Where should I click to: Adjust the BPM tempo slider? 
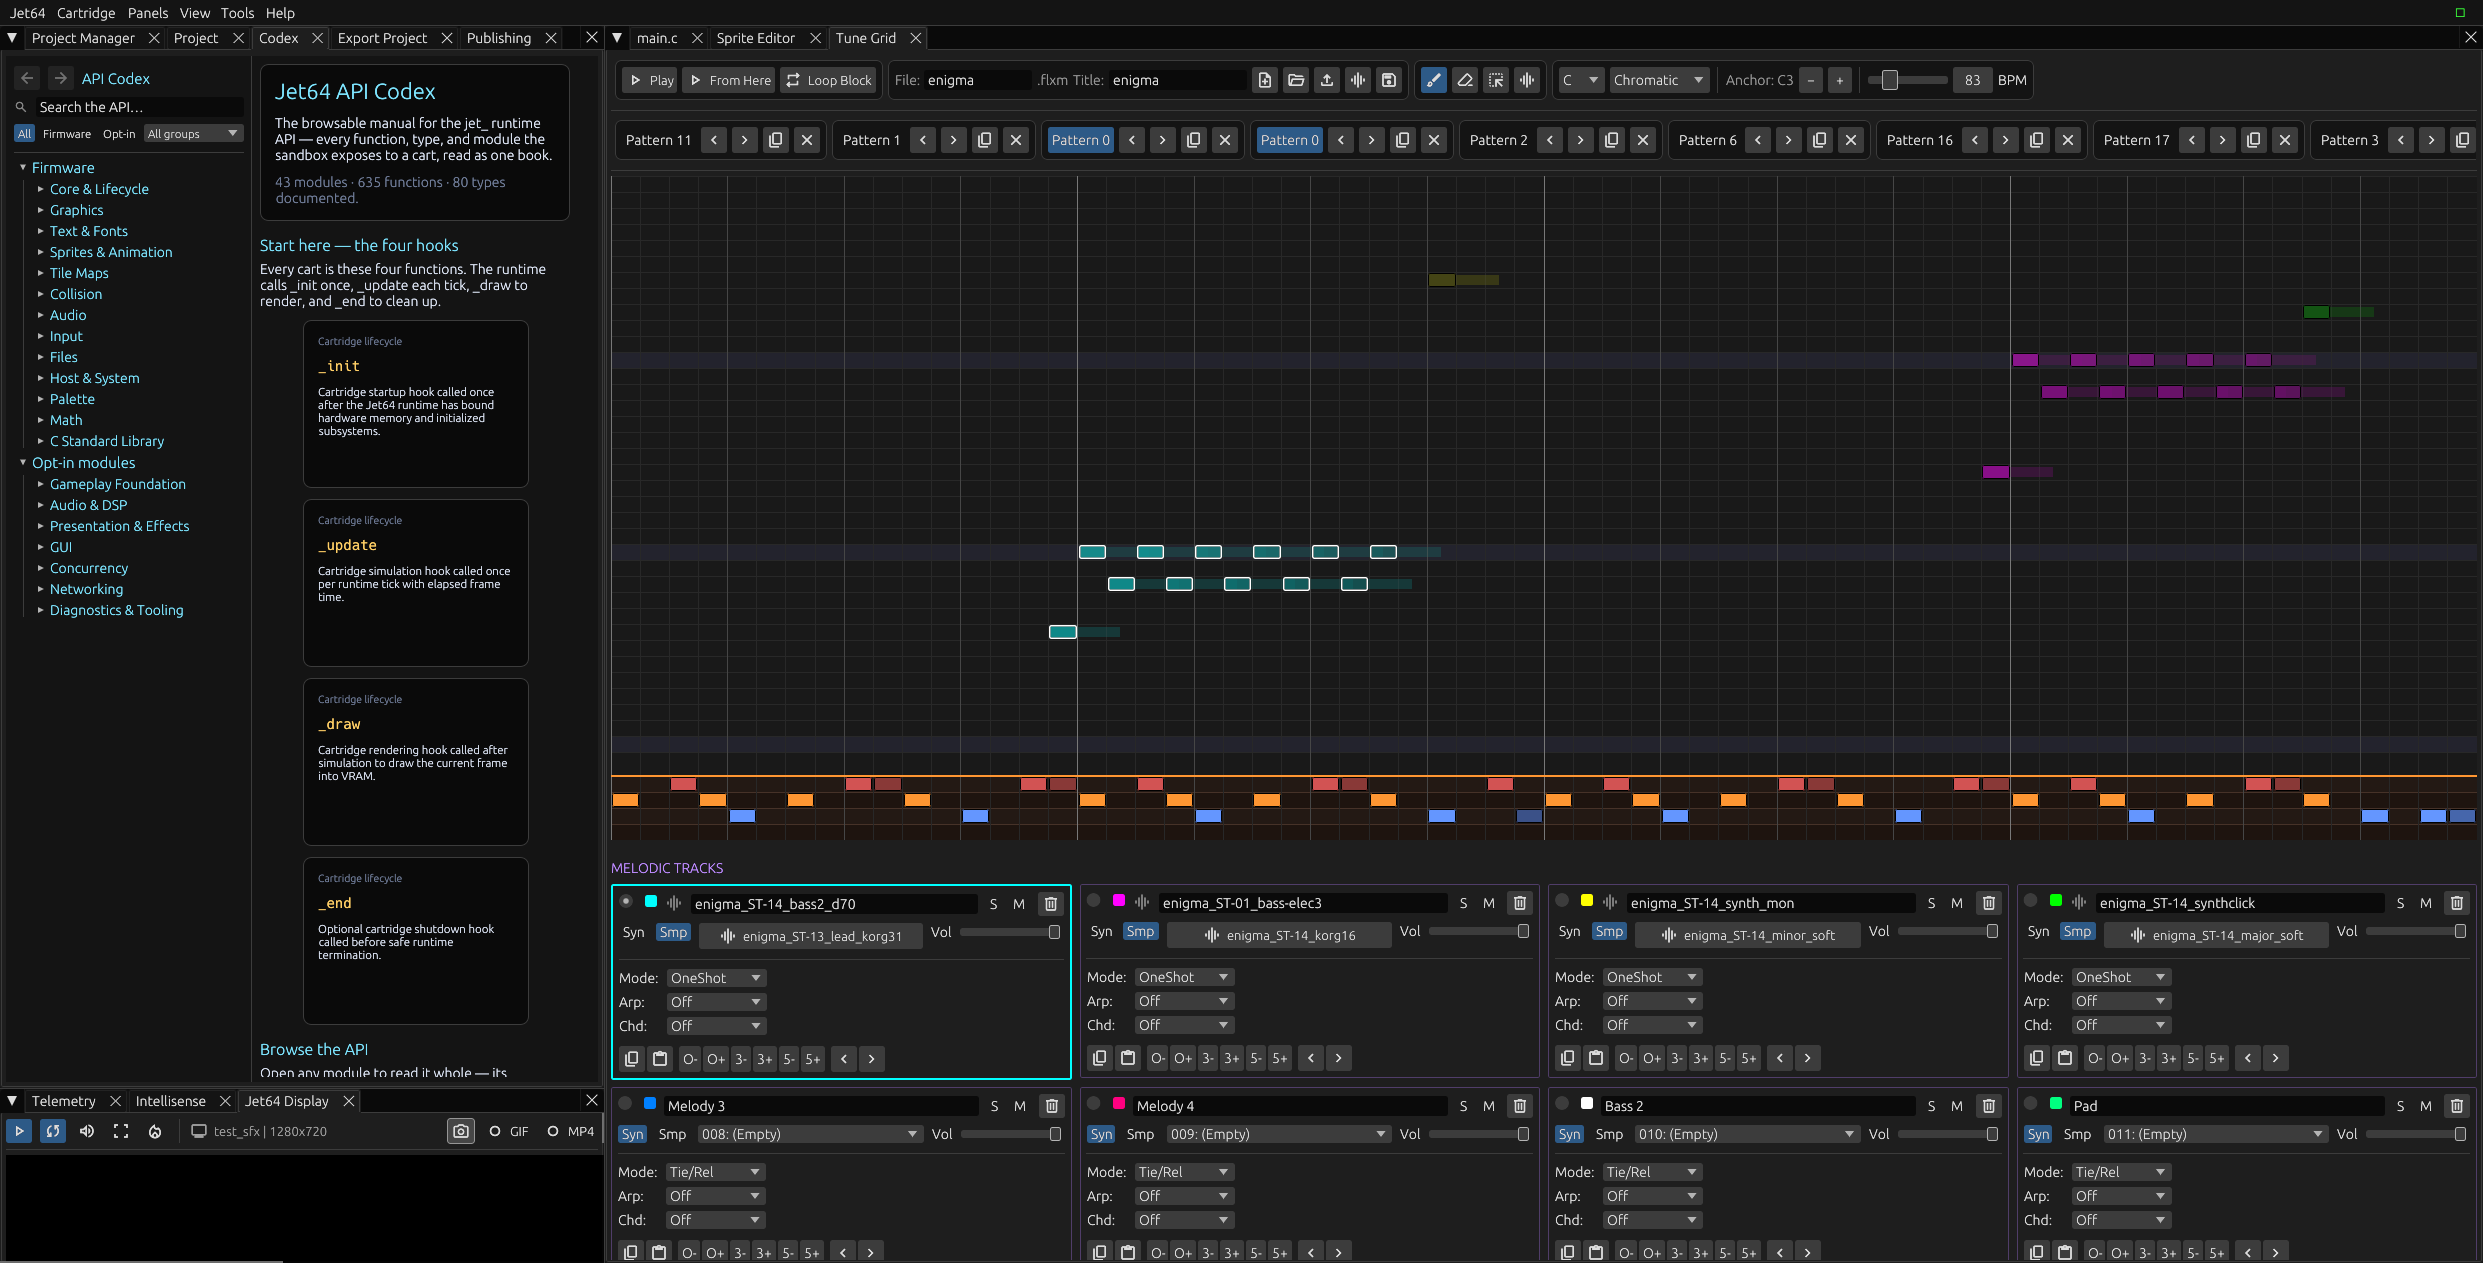tap(1909, 80)
